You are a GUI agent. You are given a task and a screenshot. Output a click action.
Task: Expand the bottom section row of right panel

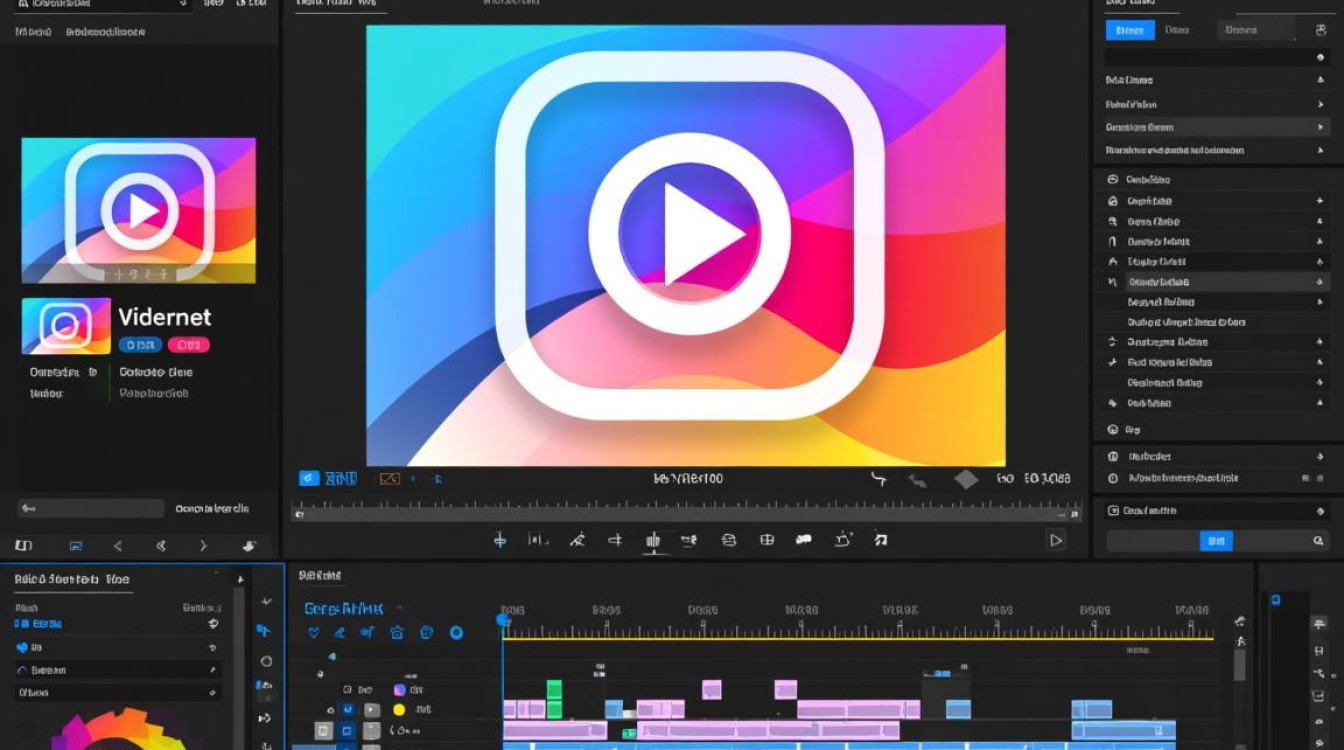tap(1215, 510)
